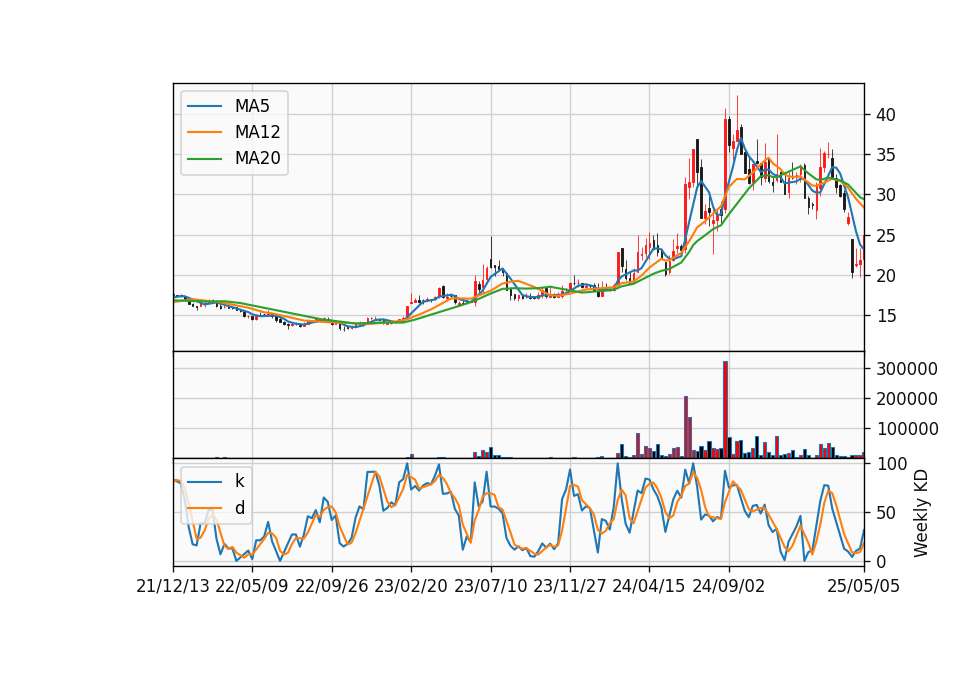This screenshot has width=960, height=690.
Task: Click the volume axis value 200000
Action: click(907, 399)
